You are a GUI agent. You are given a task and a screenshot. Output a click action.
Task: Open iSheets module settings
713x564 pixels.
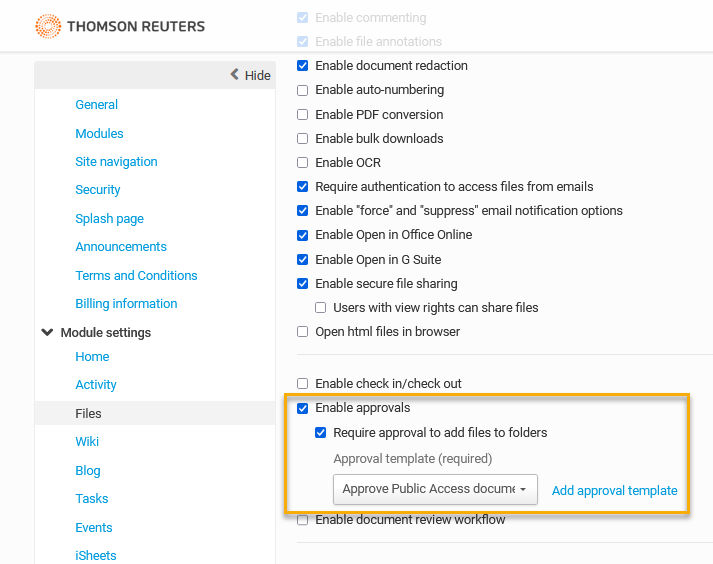(x=95, y=555)
